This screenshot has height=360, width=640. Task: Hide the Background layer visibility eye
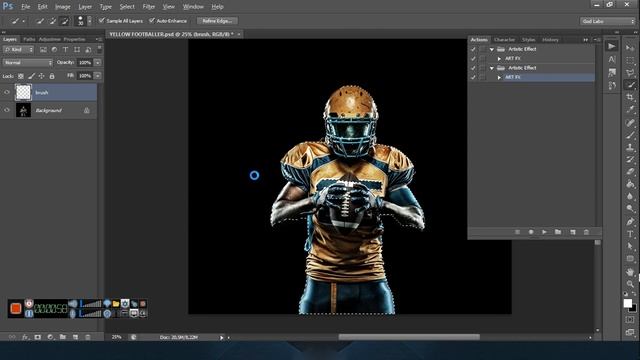(7, 110)
